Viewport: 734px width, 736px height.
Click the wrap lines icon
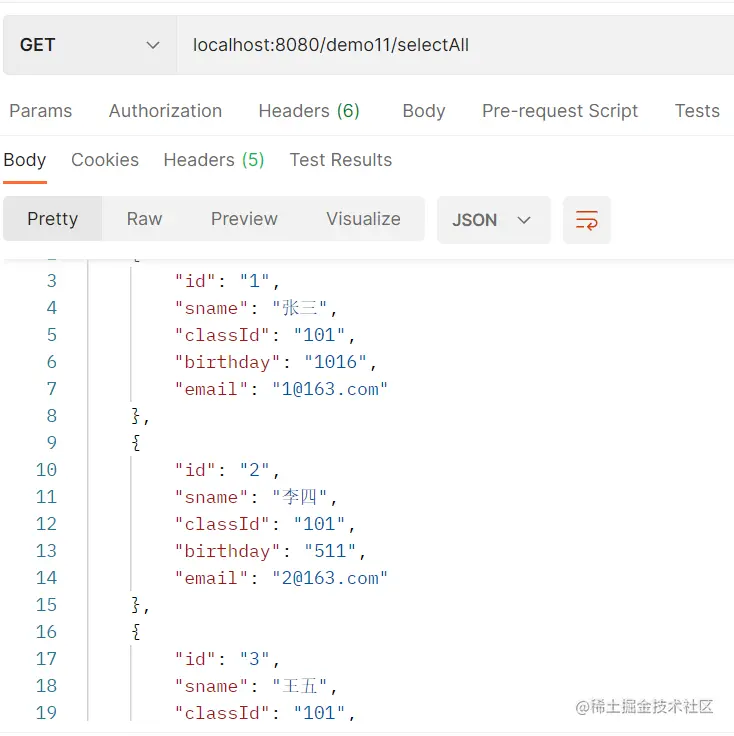[587, 220]
